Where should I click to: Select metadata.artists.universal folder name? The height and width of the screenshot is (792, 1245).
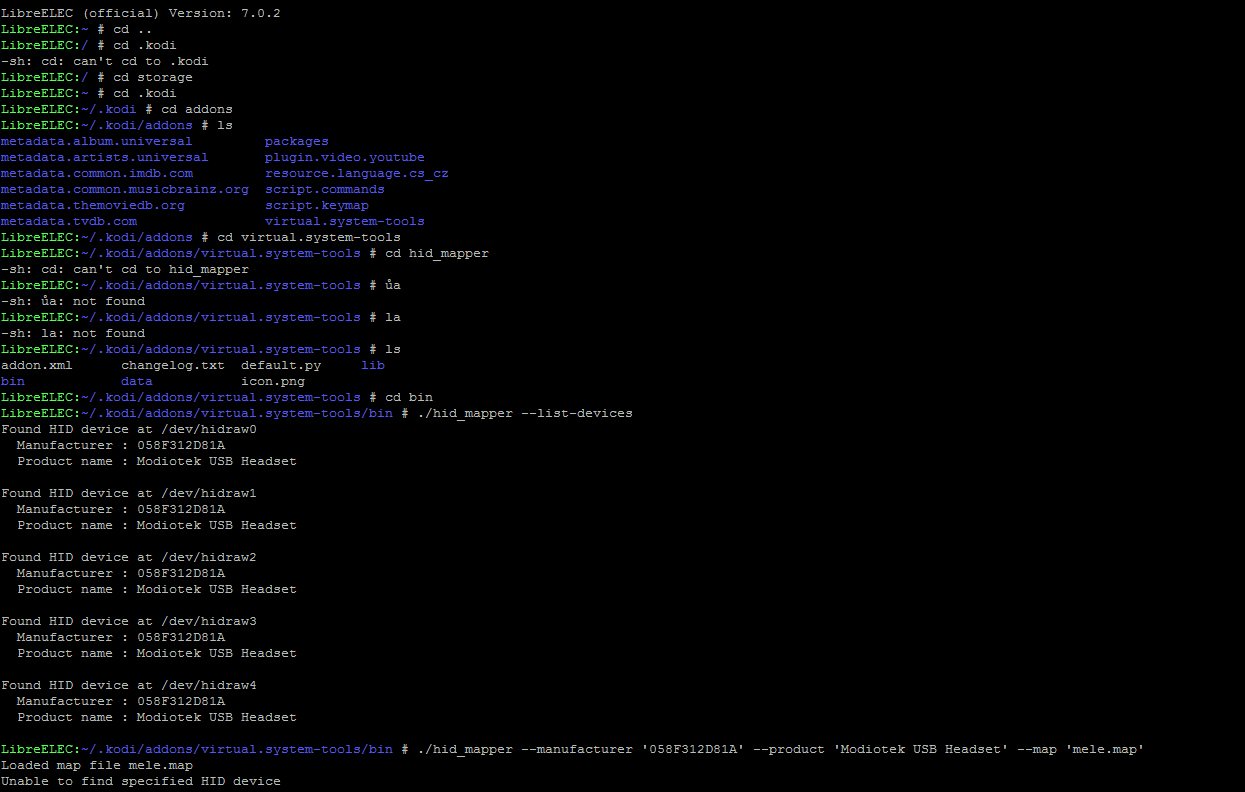(104, 157)
